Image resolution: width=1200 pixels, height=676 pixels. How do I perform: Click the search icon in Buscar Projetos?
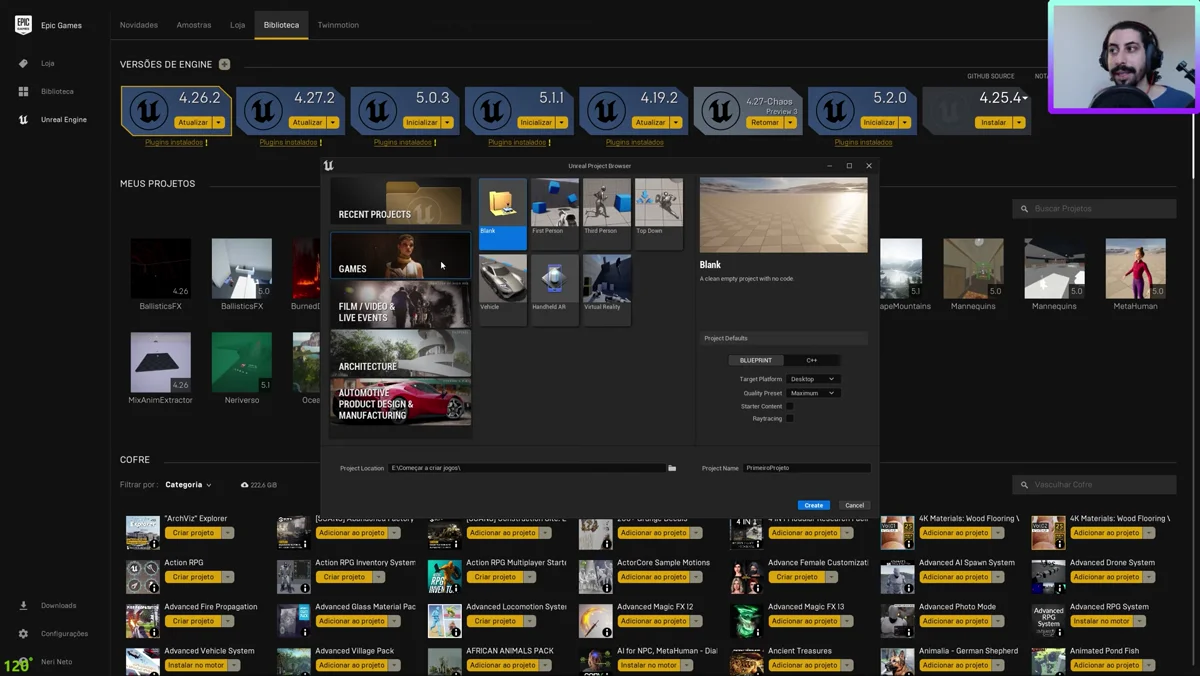click(x=1024, y=209)
